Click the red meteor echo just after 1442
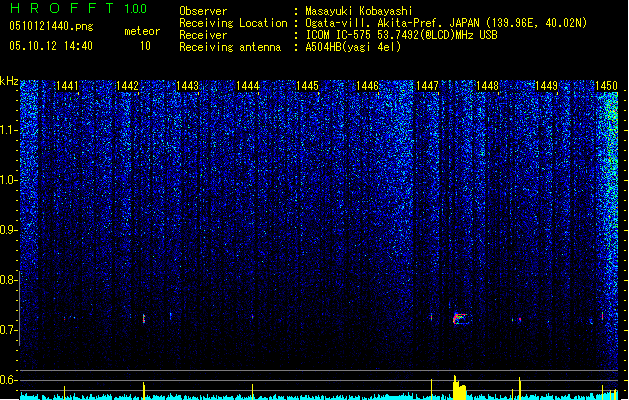Image resolution: width=629 pixels, height=400 pixels. tap(144, 319)
